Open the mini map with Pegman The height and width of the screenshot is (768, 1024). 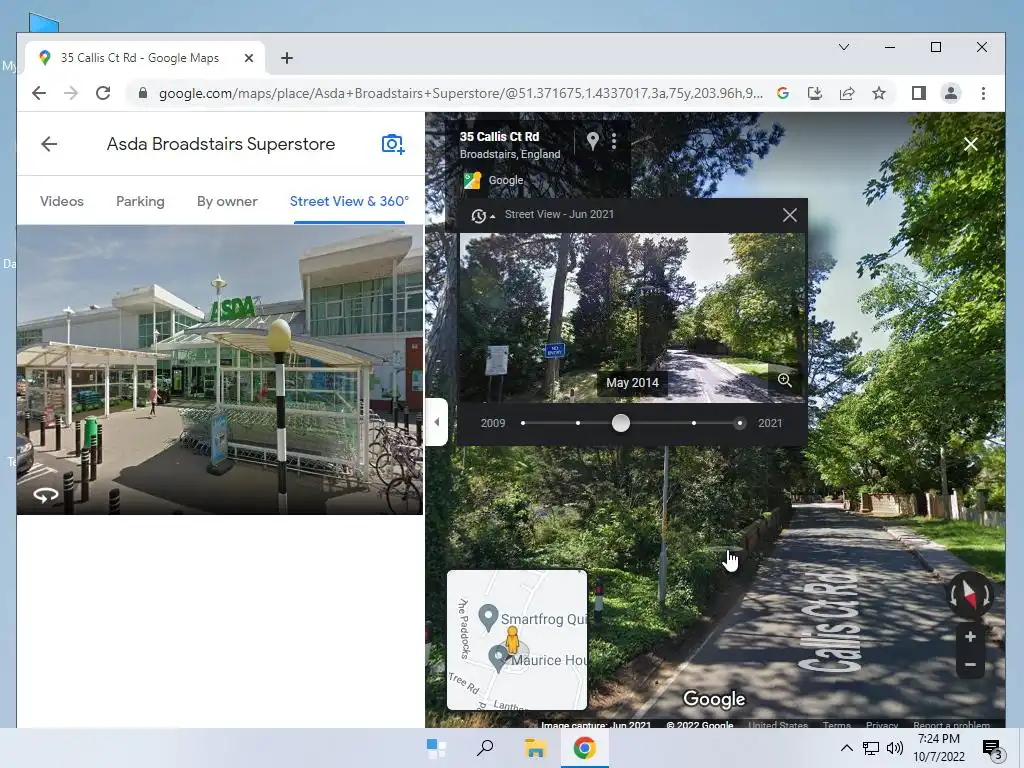point(517,640)
